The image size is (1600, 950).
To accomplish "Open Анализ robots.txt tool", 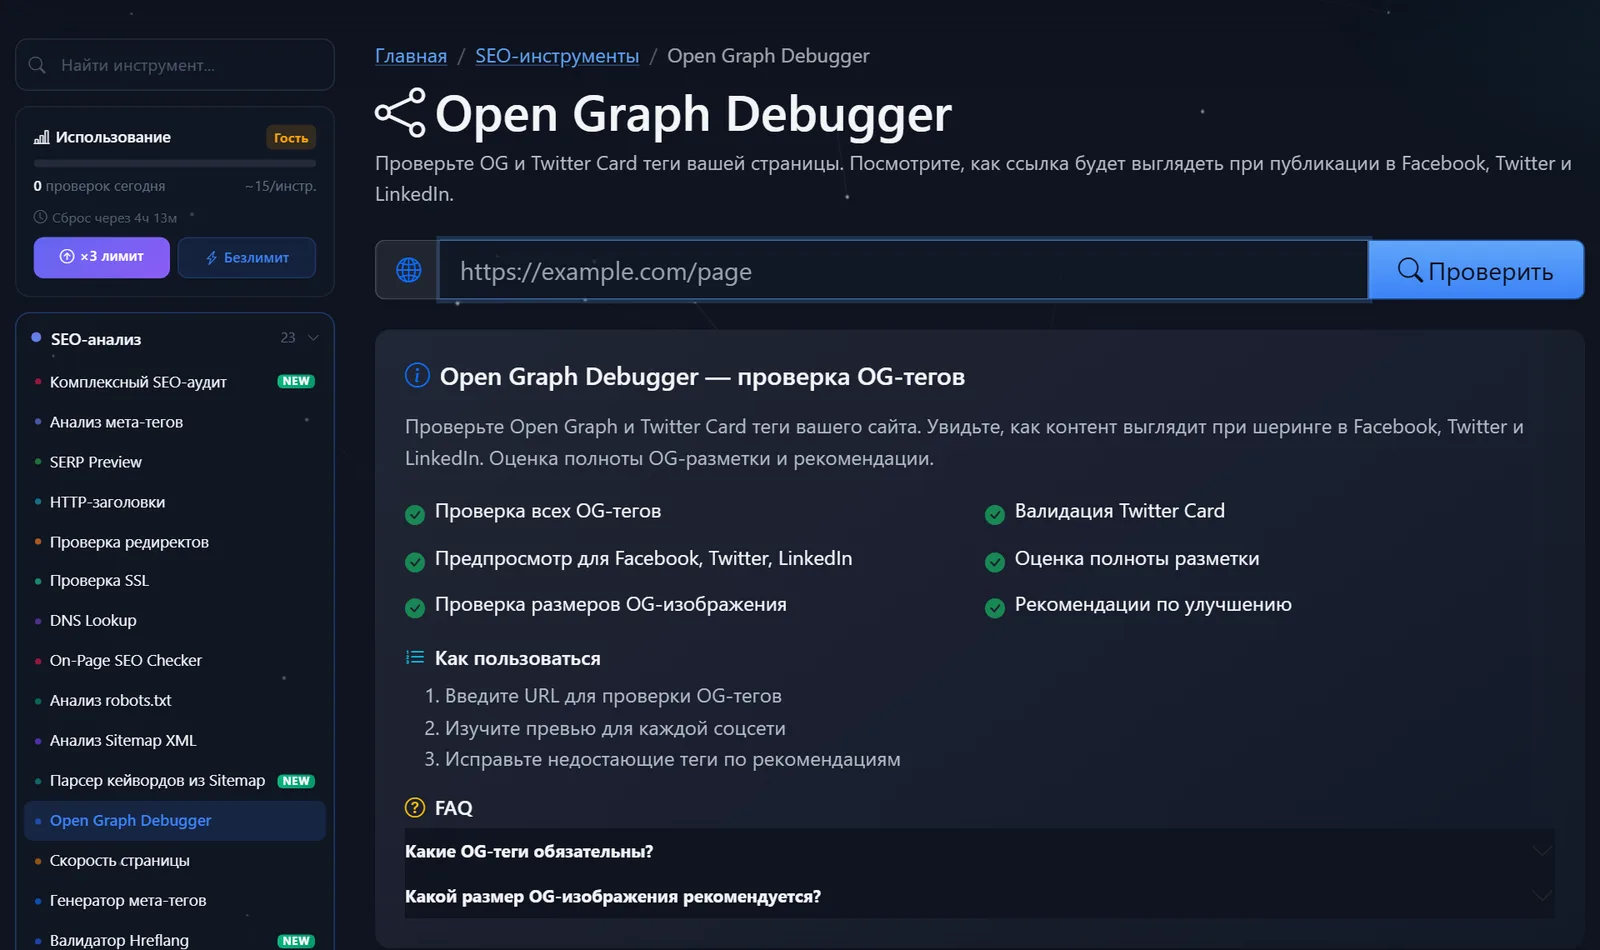I will (175, 700).
